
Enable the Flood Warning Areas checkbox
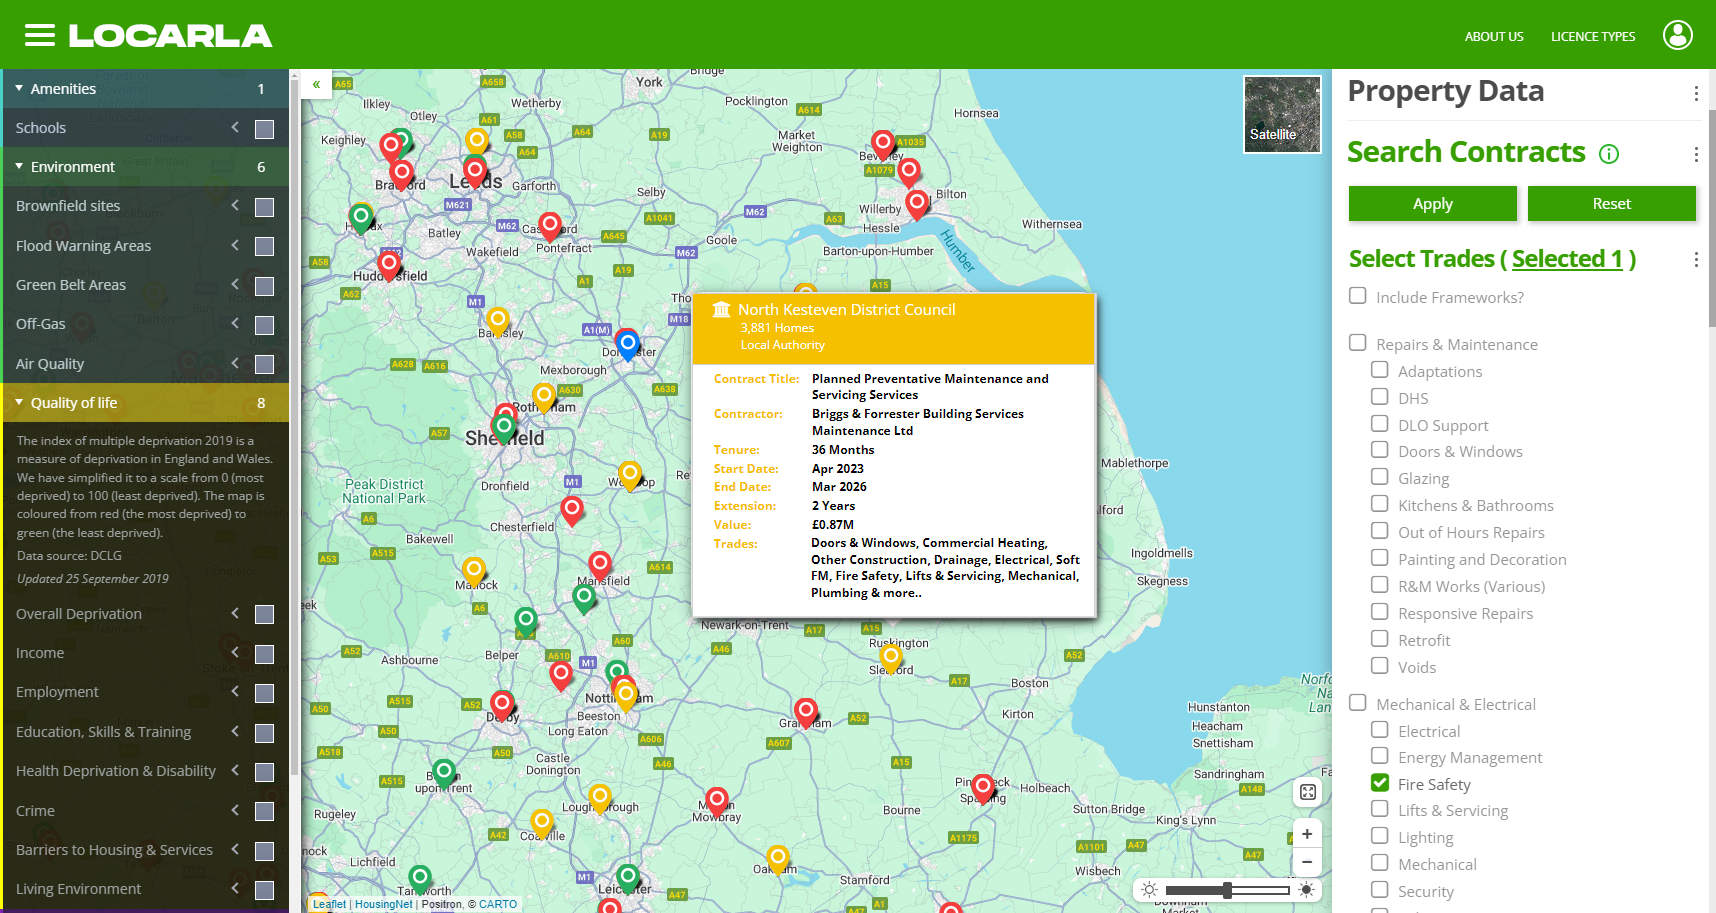265,246
